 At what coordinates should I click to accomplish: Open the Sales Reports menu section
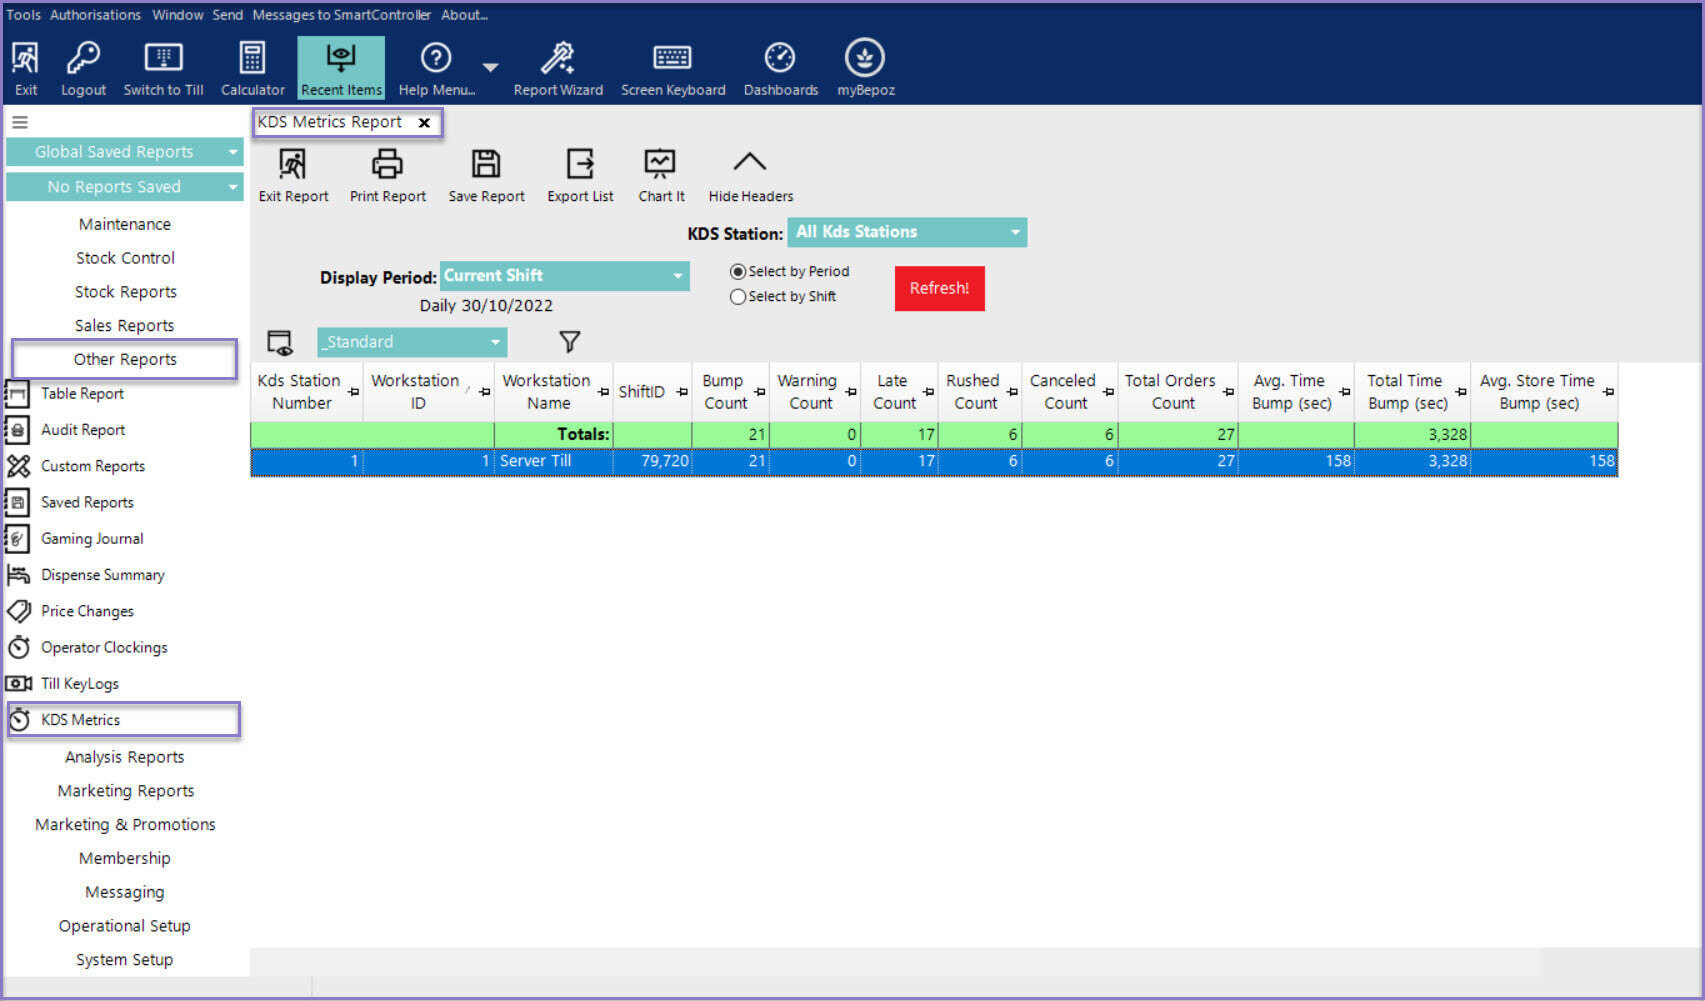coord(124,325)
